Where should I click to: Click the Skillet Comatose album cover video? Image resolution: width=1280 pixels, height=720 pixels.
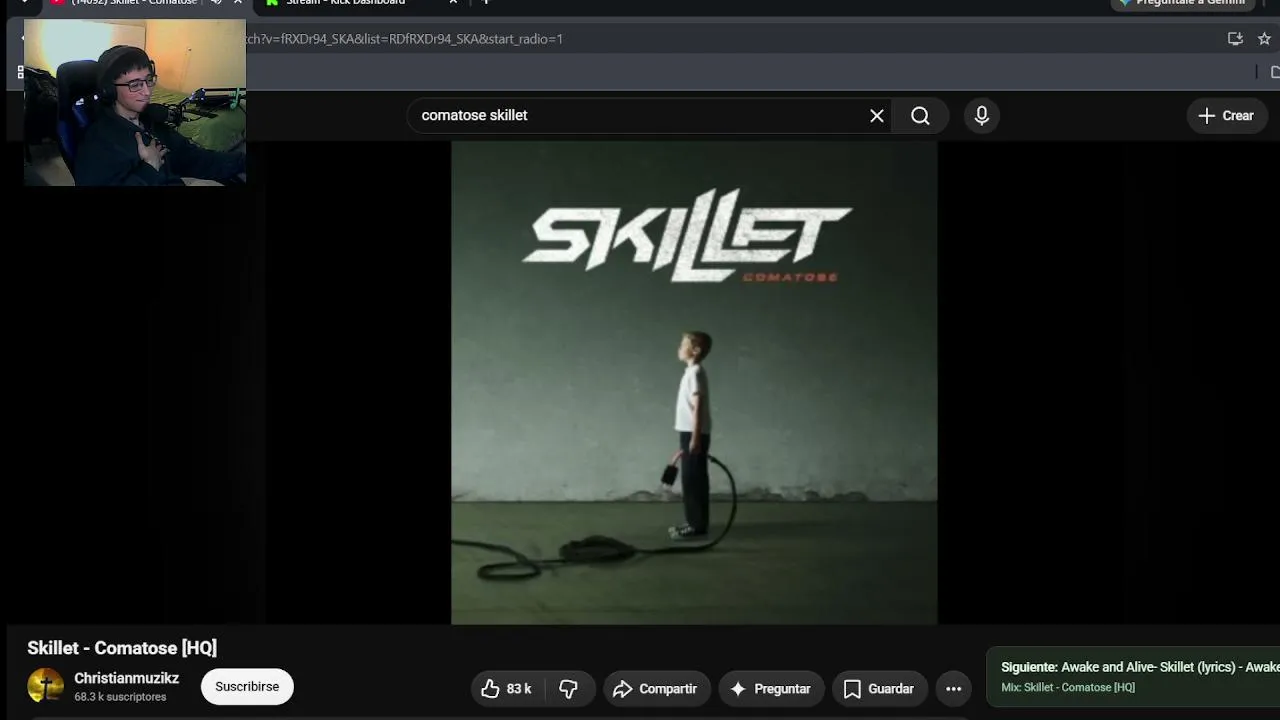pos(694,382)
